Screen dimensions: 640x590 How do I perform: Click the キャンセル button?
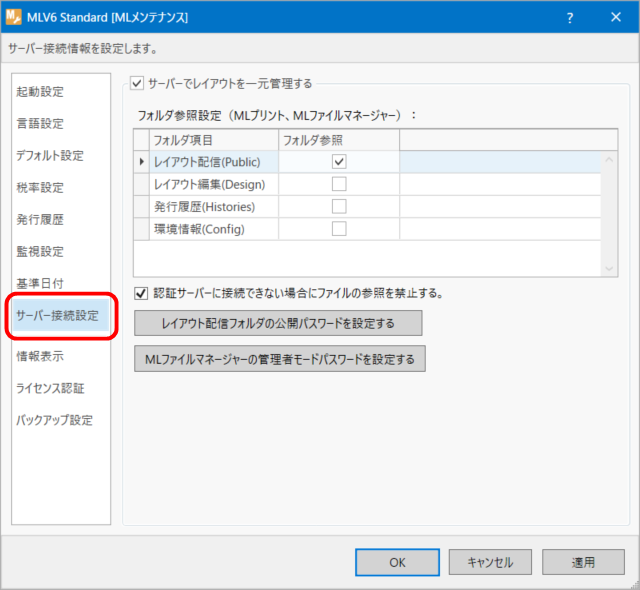490,562
